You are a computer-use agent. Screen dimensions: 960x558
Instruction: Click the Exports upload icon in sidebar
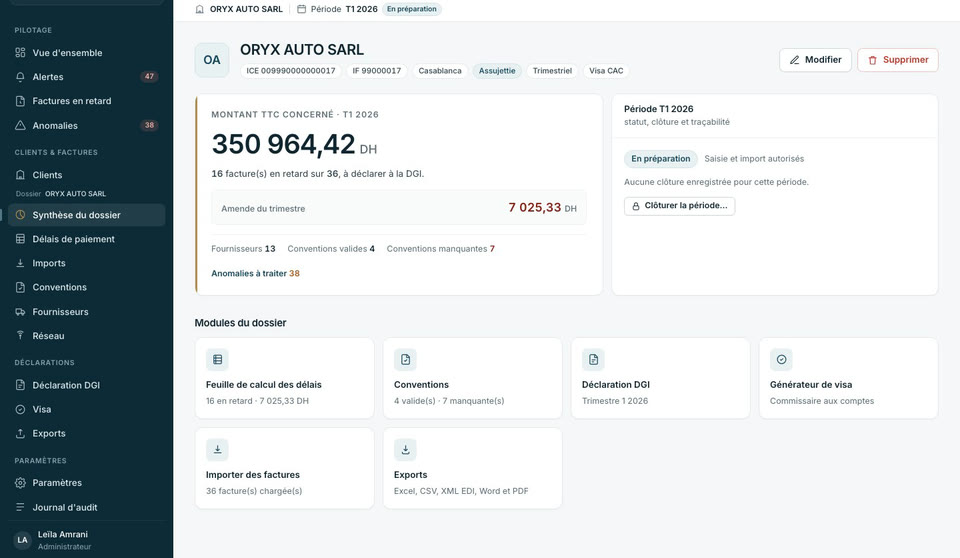click(20, 433)
